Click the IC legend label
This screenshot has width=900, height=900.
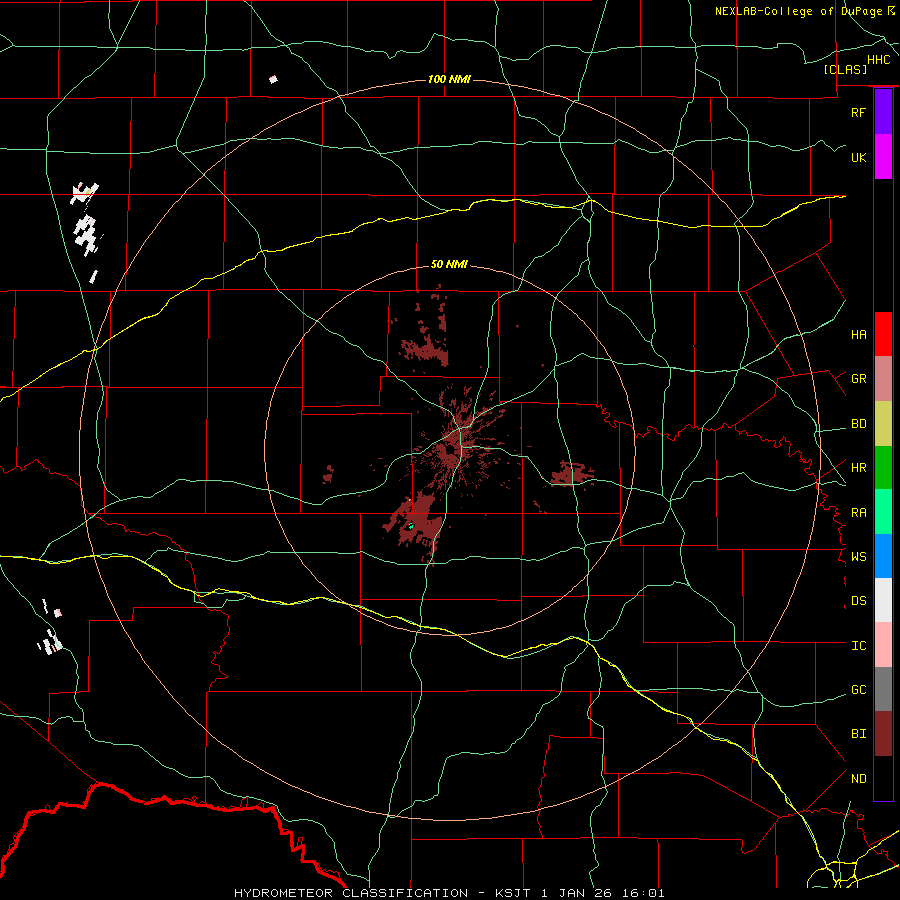[859, 646]
